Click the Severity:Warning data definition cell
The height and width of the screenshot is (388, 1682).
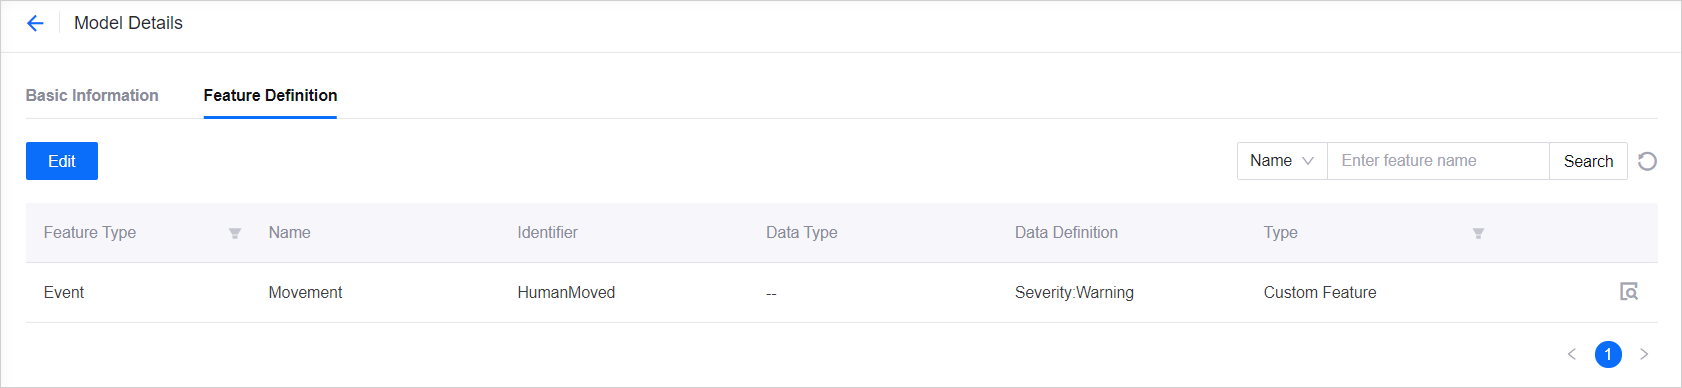point(1074,292)
